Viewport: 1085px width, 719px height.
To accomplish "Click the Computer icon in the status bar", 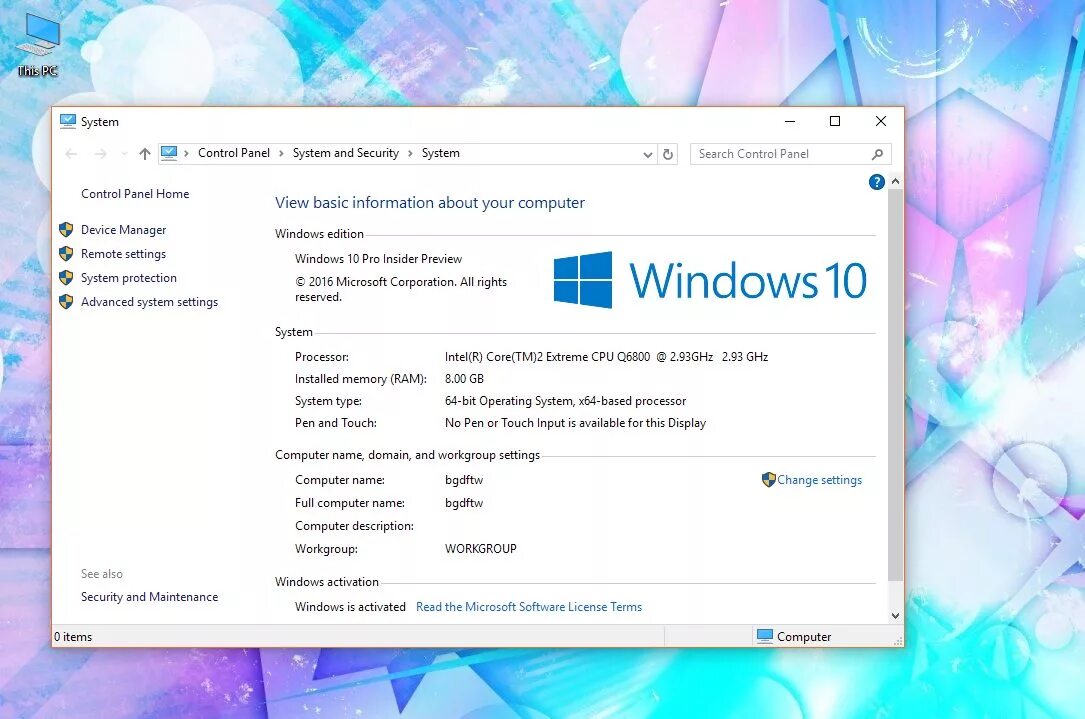I will (765, 636).
